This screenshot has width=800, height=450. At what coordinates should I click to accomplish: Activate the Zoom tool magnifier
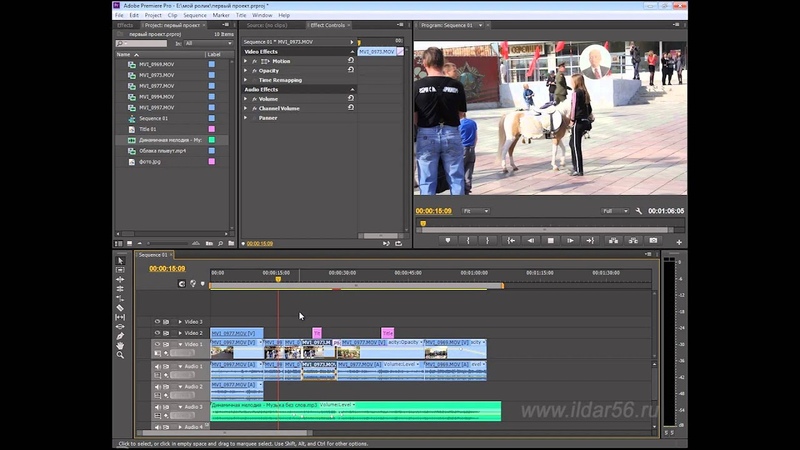[120, 355]
